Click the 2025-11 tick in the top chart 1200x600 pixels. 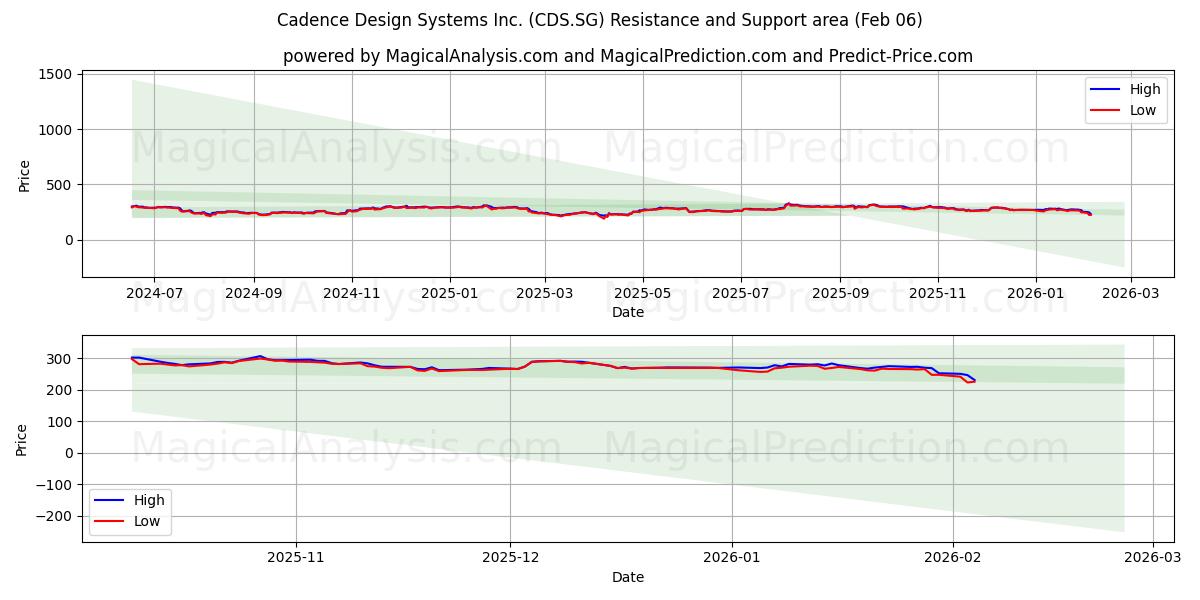click(x=938, y=294)
